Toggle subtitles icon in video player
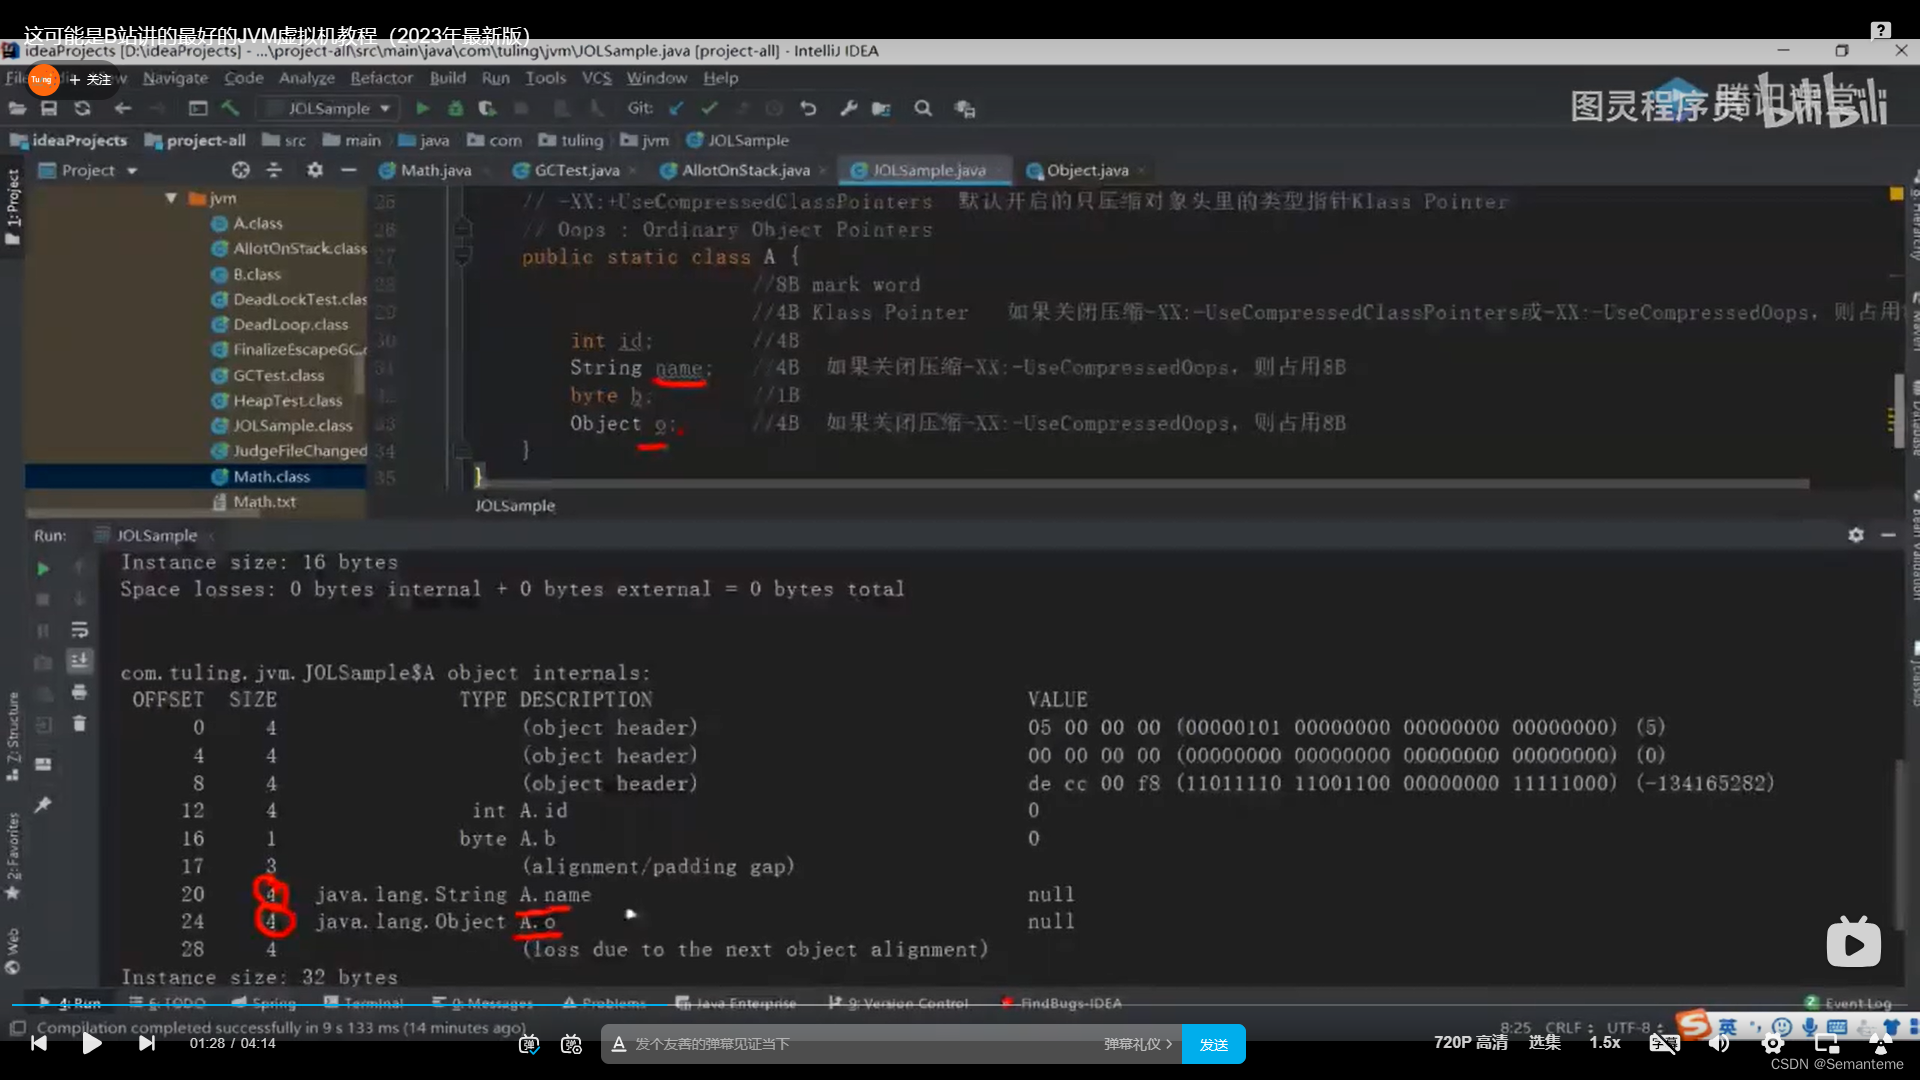The height and width of the screenshot is (1080, 1920). pyautogui.click(x=1663, y=1043)
